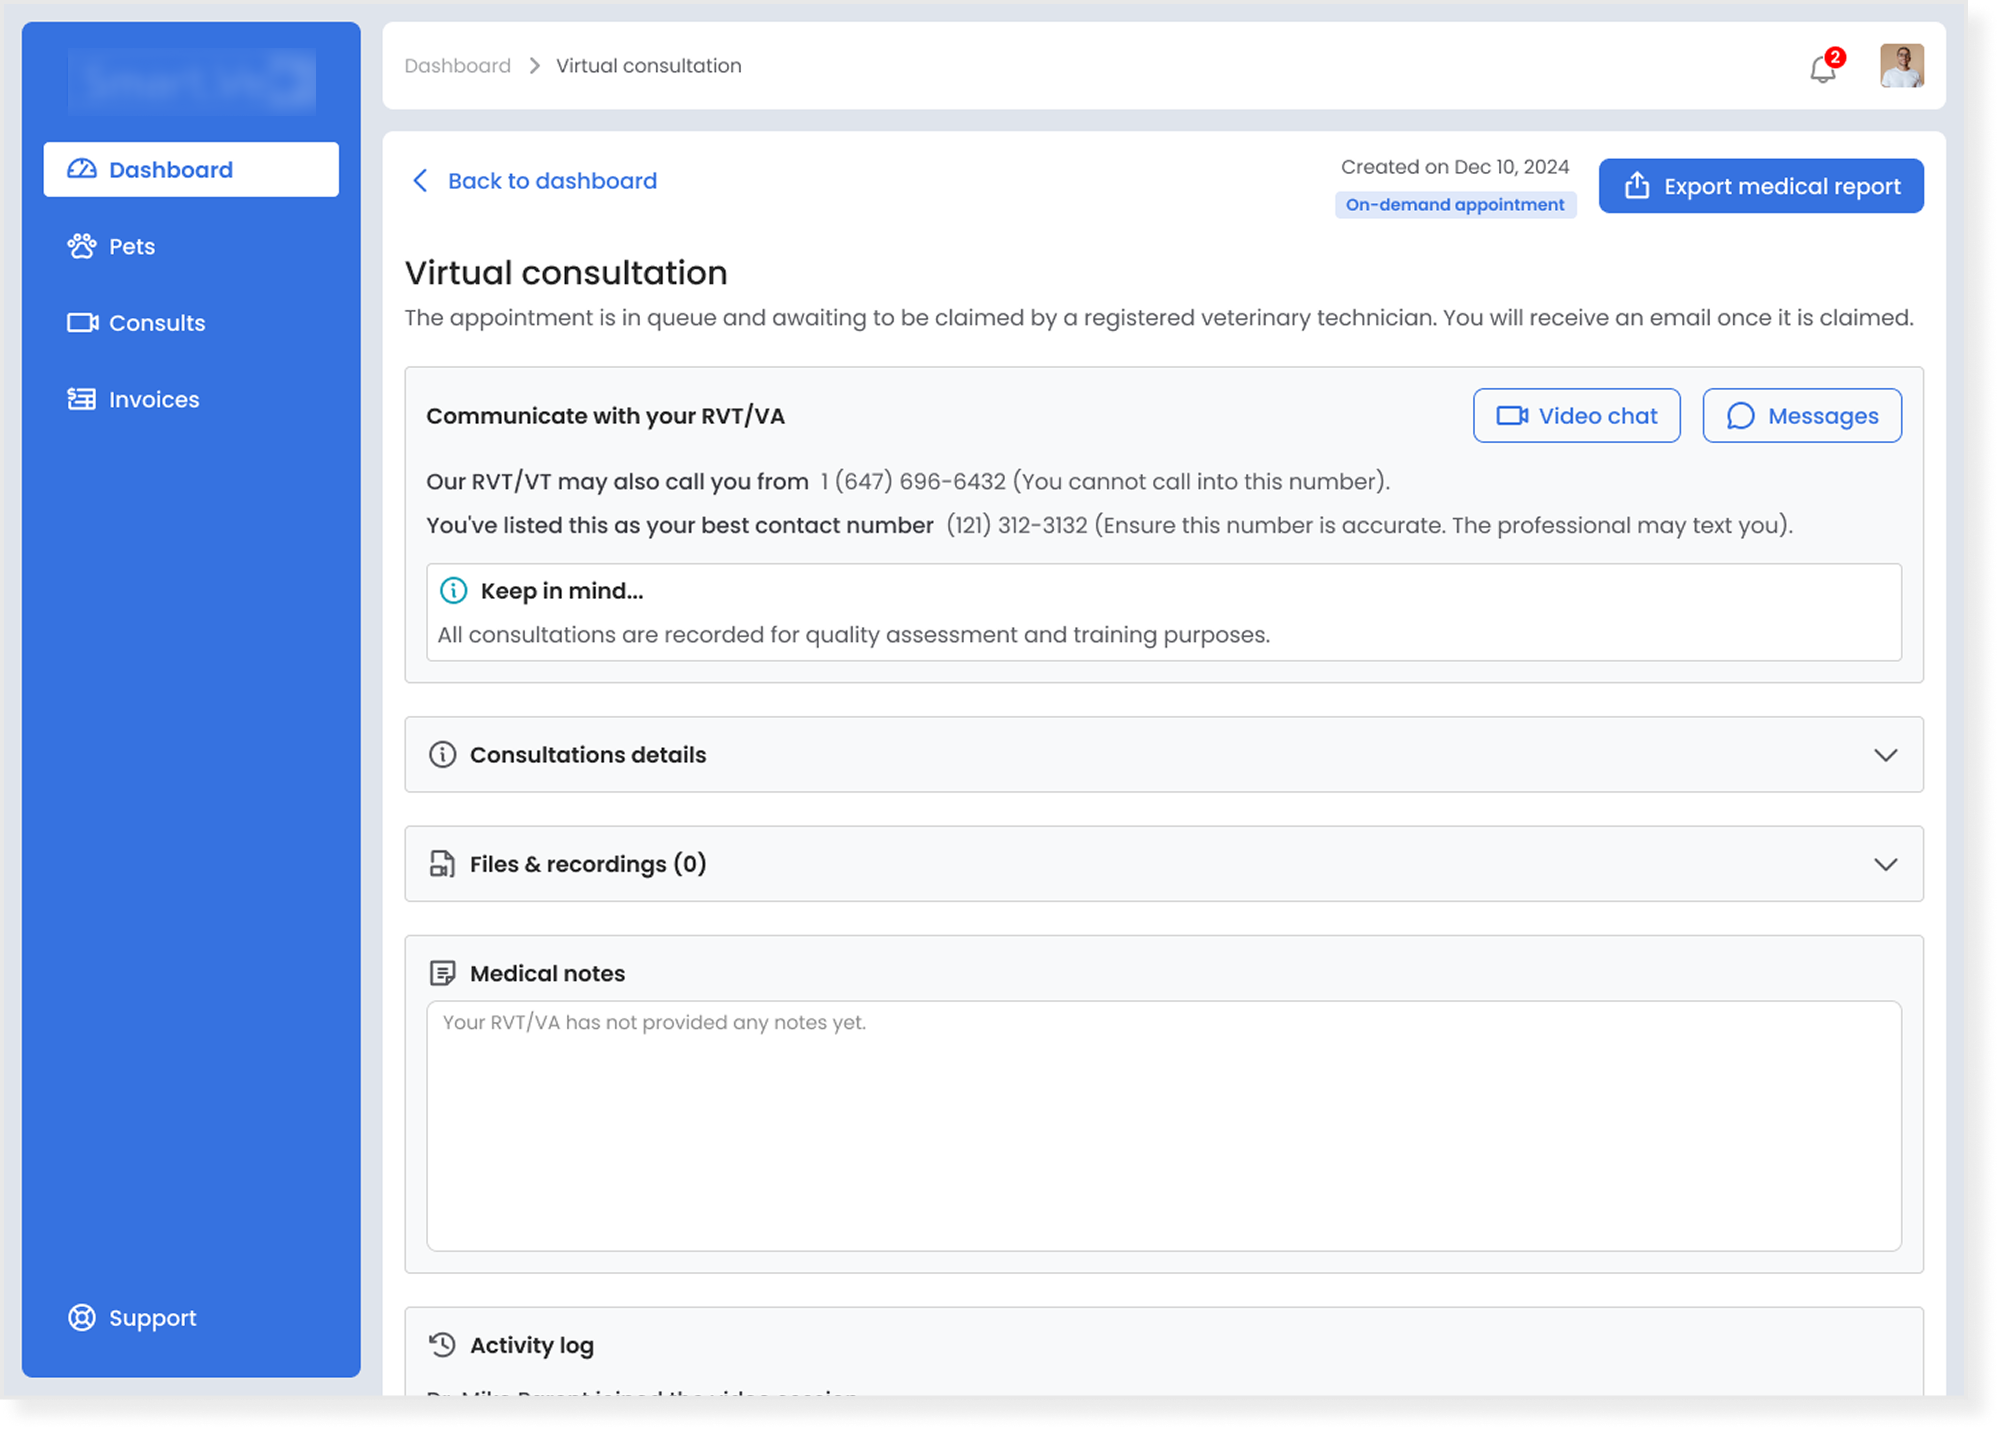The height and width of the screenshot is (1432, 2001).
Task: Open Messages with your RVT/VA
Action: (x=1801, y=416)
